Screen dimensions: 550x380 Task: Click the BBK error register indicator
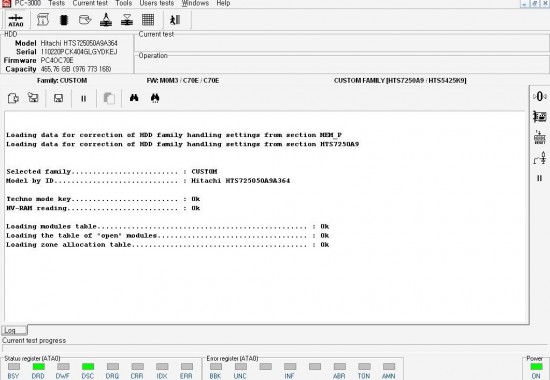216,367
